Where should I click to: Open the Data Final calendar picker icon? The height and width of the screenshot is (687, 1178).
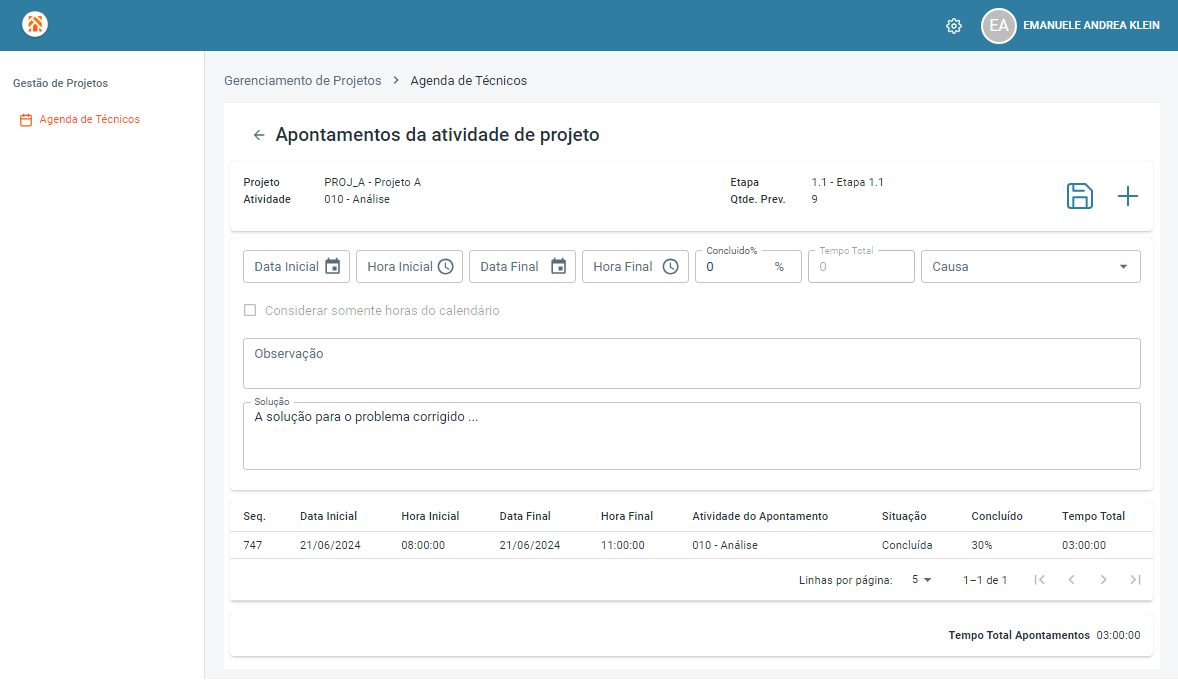click(558, 266)
